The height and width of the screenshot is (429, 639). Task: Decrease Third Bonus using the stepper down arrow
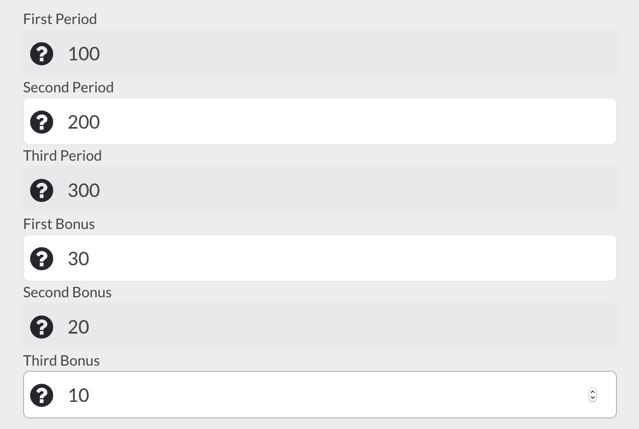point(593,398)
